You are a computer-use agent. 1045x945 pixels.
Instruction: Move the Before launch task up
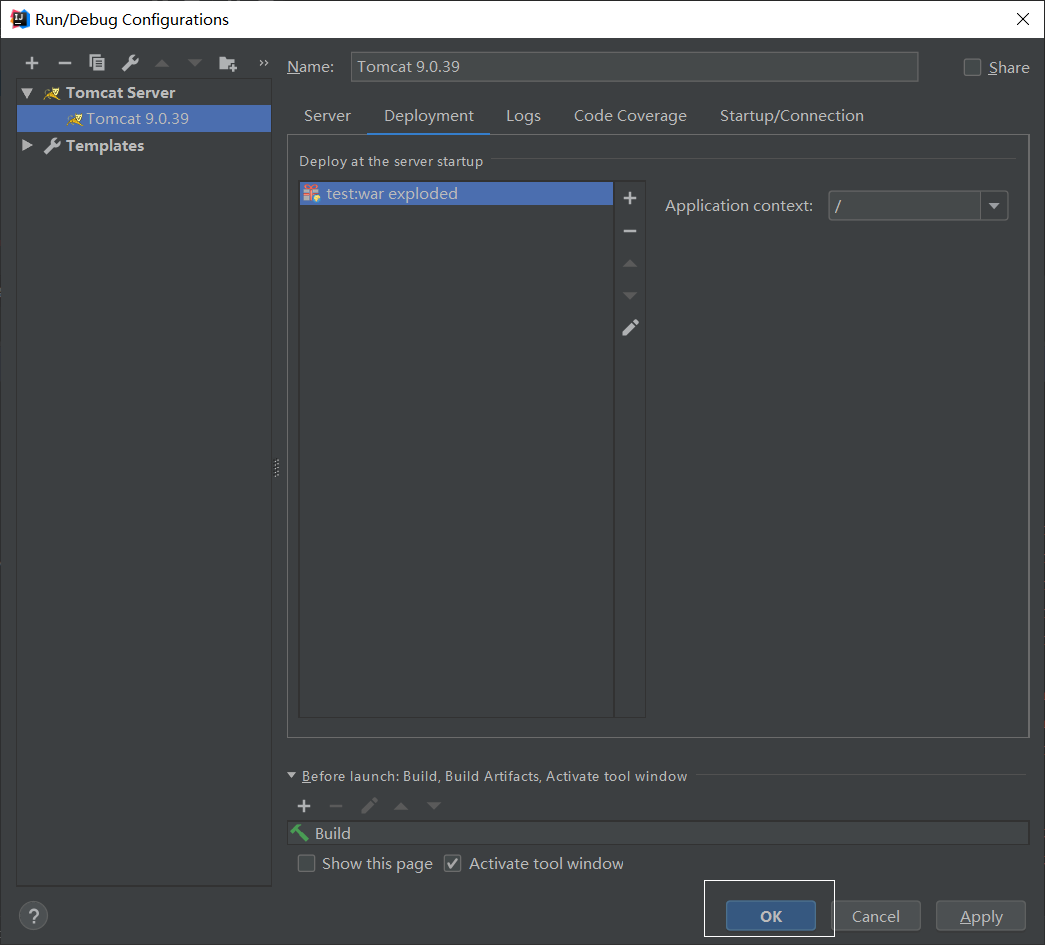(x=401, y=806)
